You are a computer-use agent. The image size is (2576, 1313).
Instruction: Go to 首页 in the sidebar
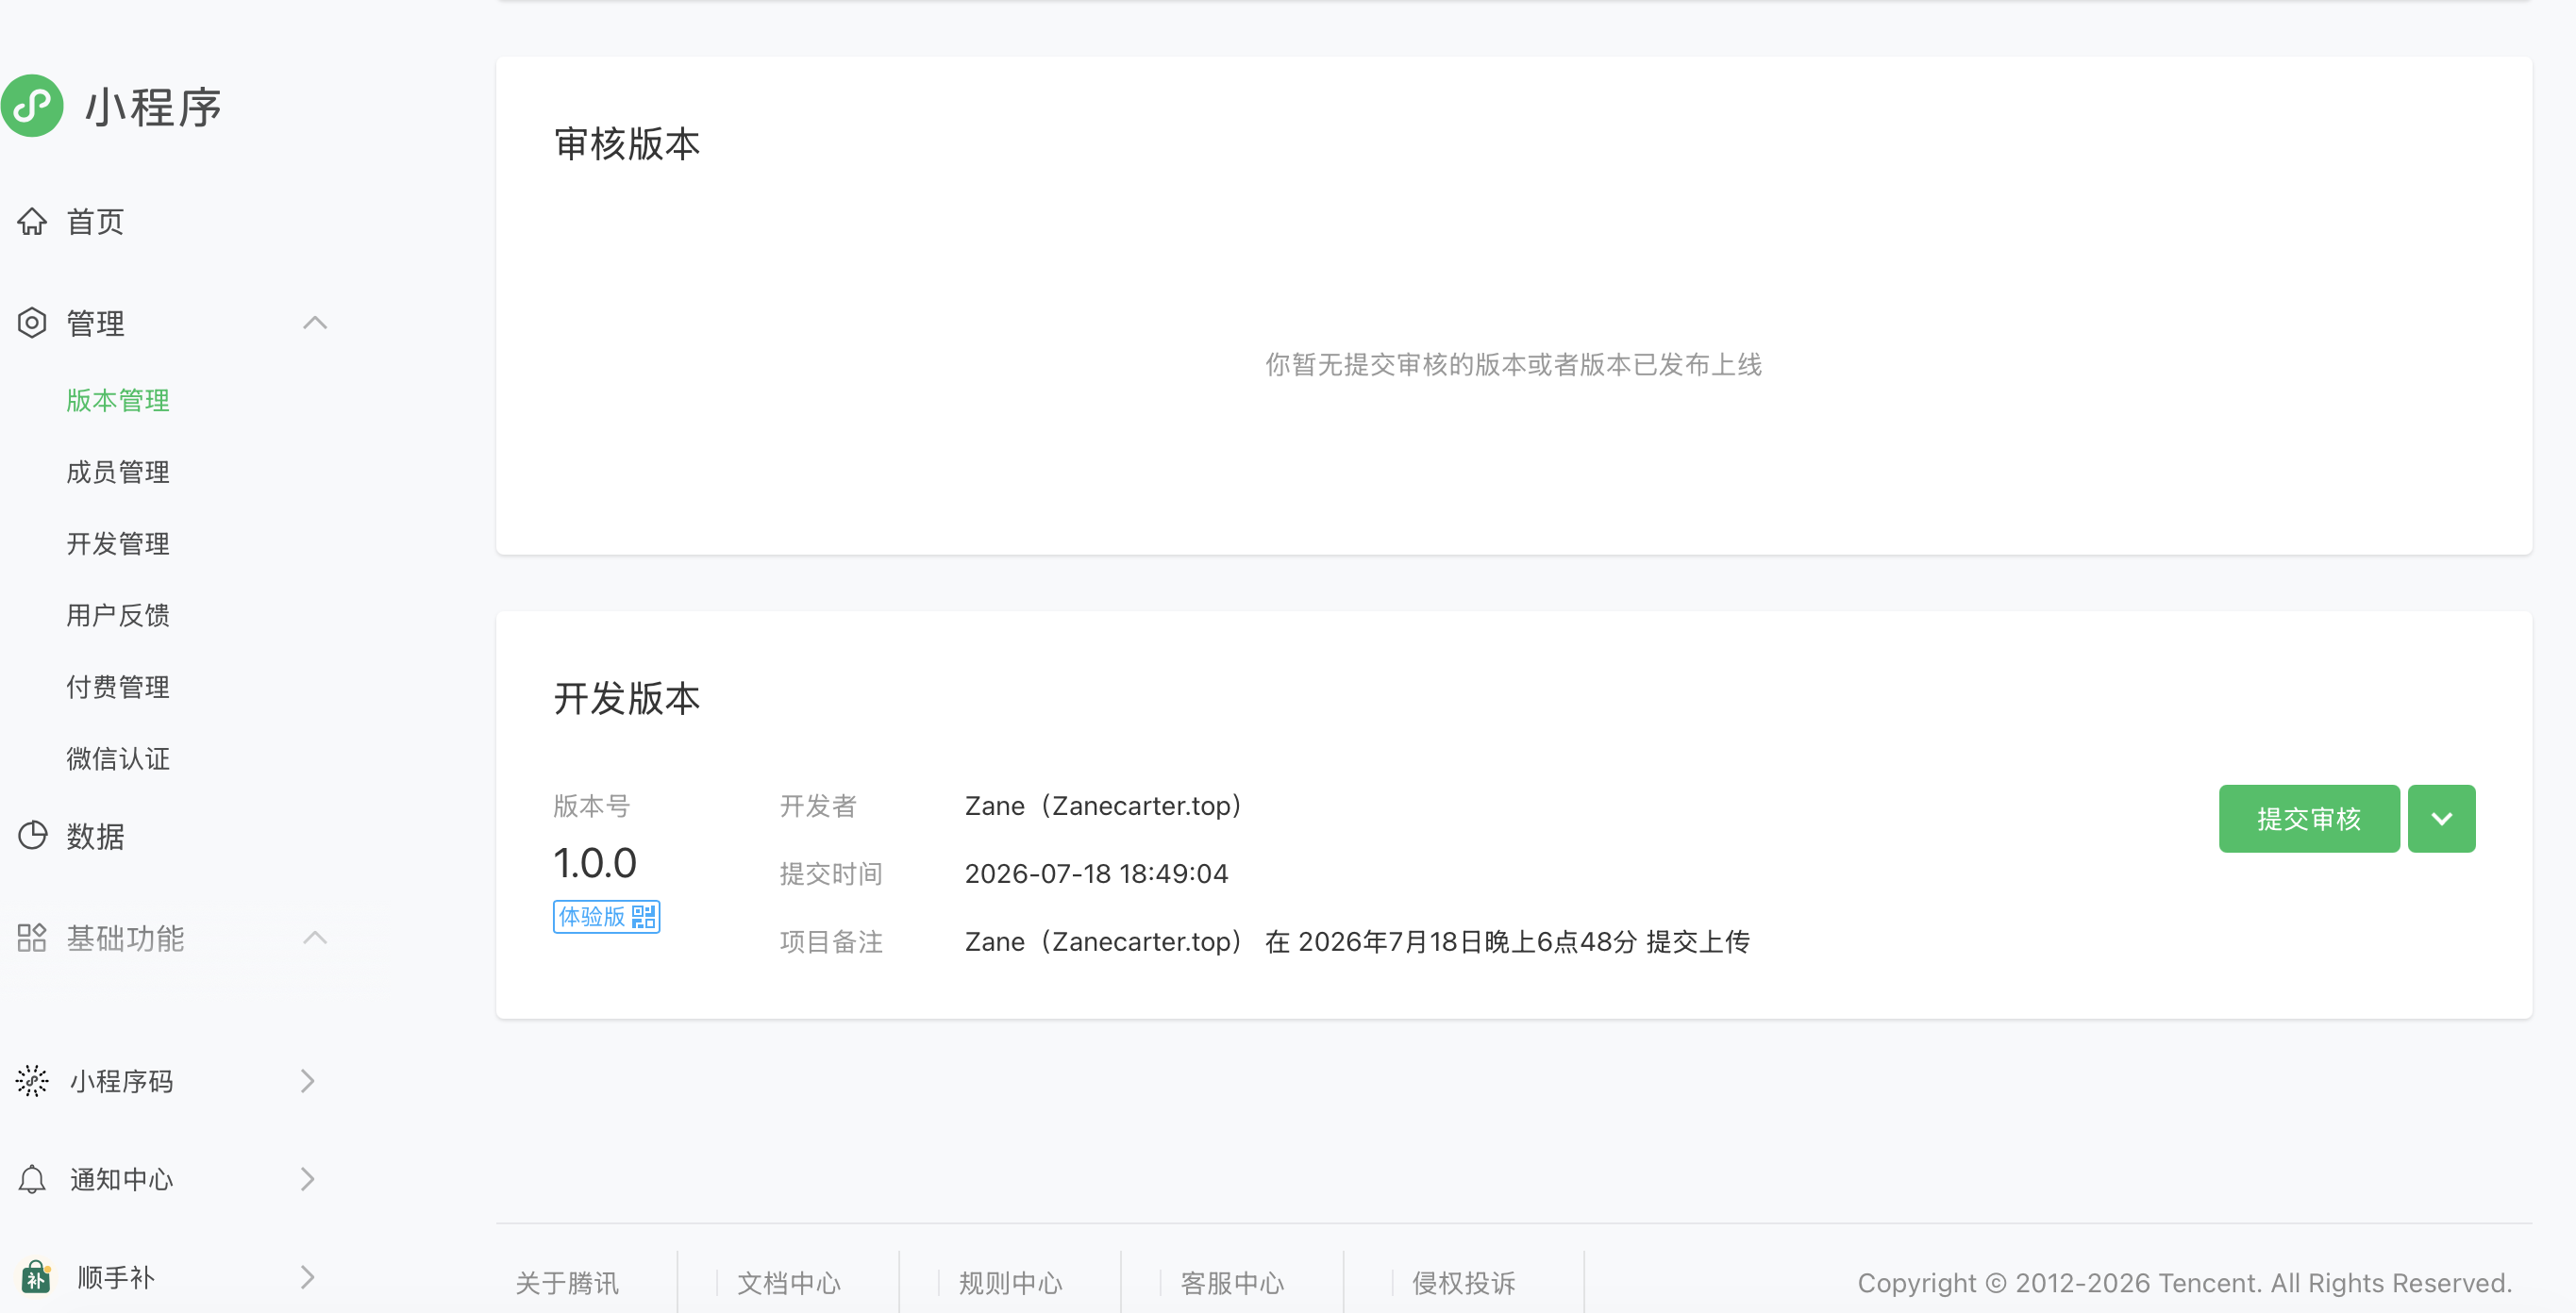pos(95,221)
